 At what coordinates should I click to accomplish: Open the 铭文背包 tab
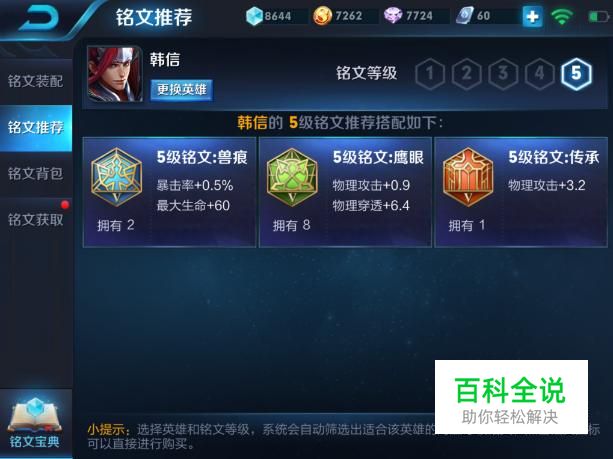(36, 173)
